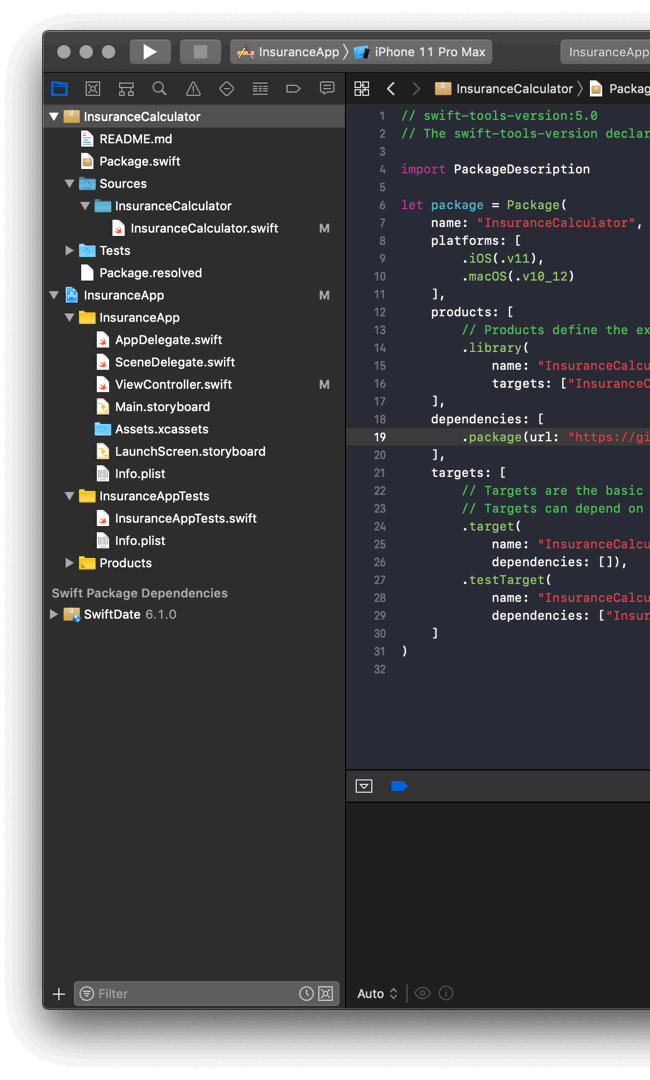Open Info.plist under InsuranceAppTests
This screenshot has height=1080, width=650.
(x=140, y=541)
